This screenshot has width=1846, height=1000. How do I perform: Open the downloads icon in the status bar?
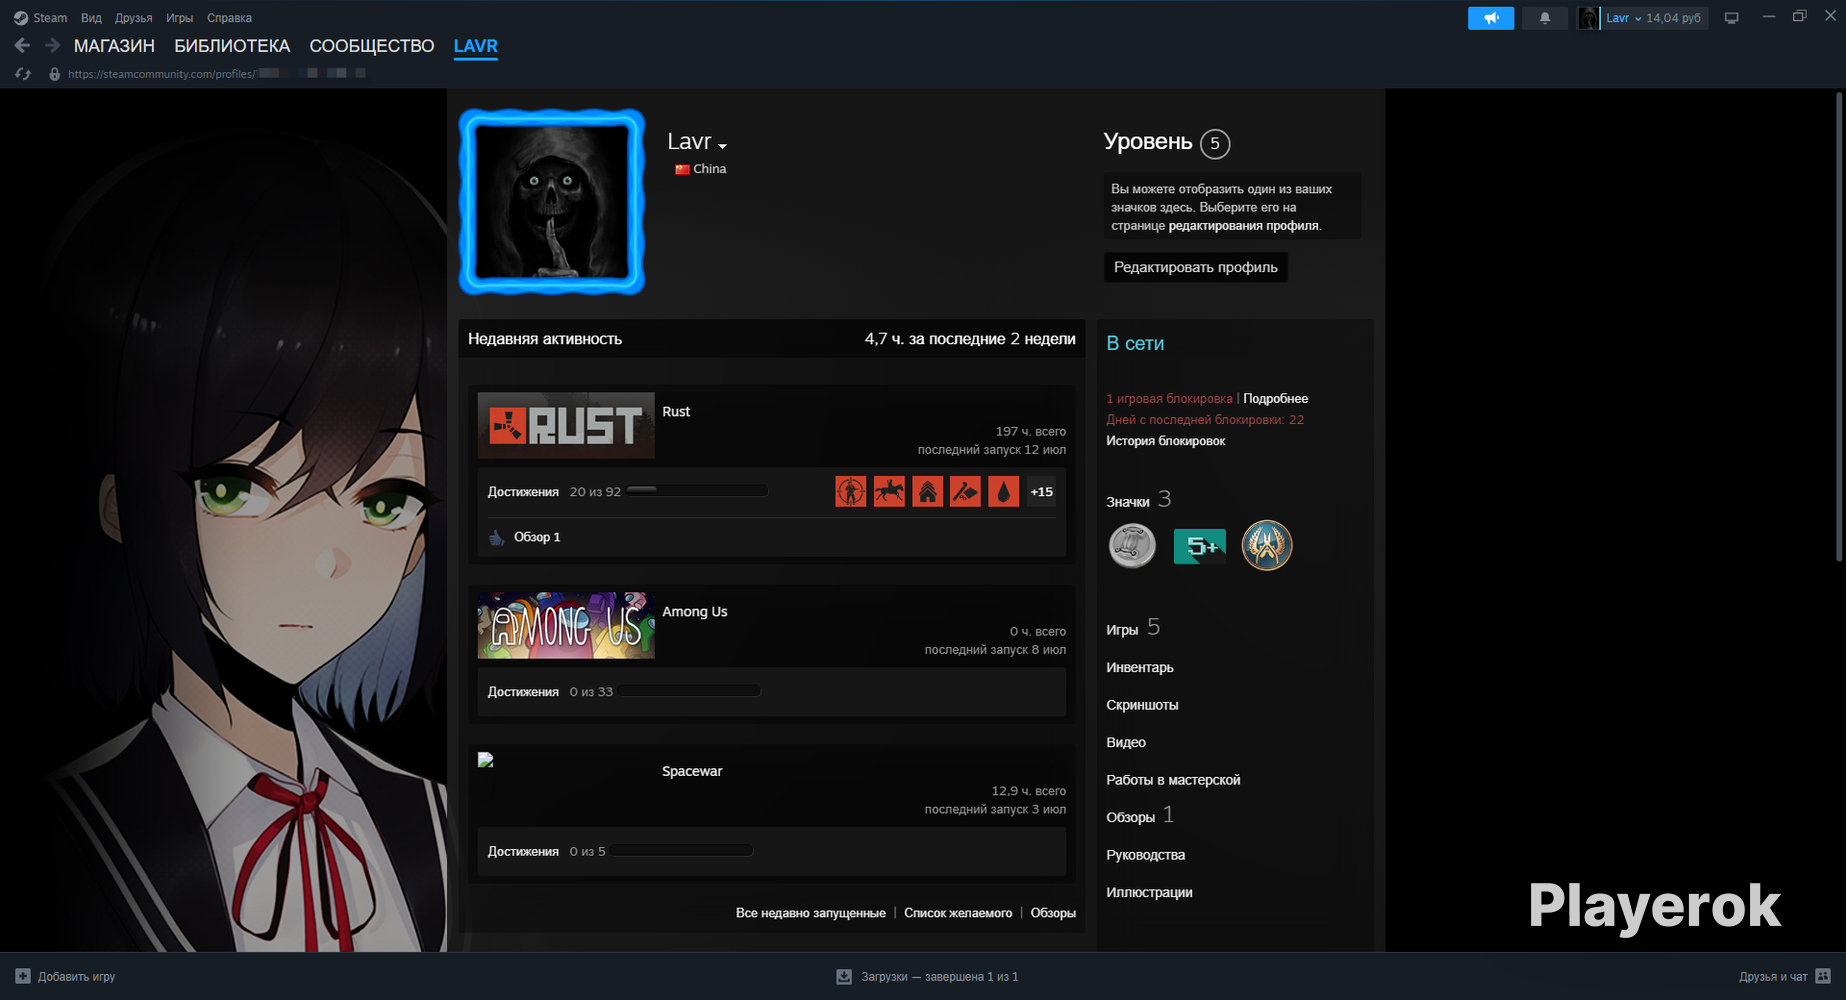844,976
